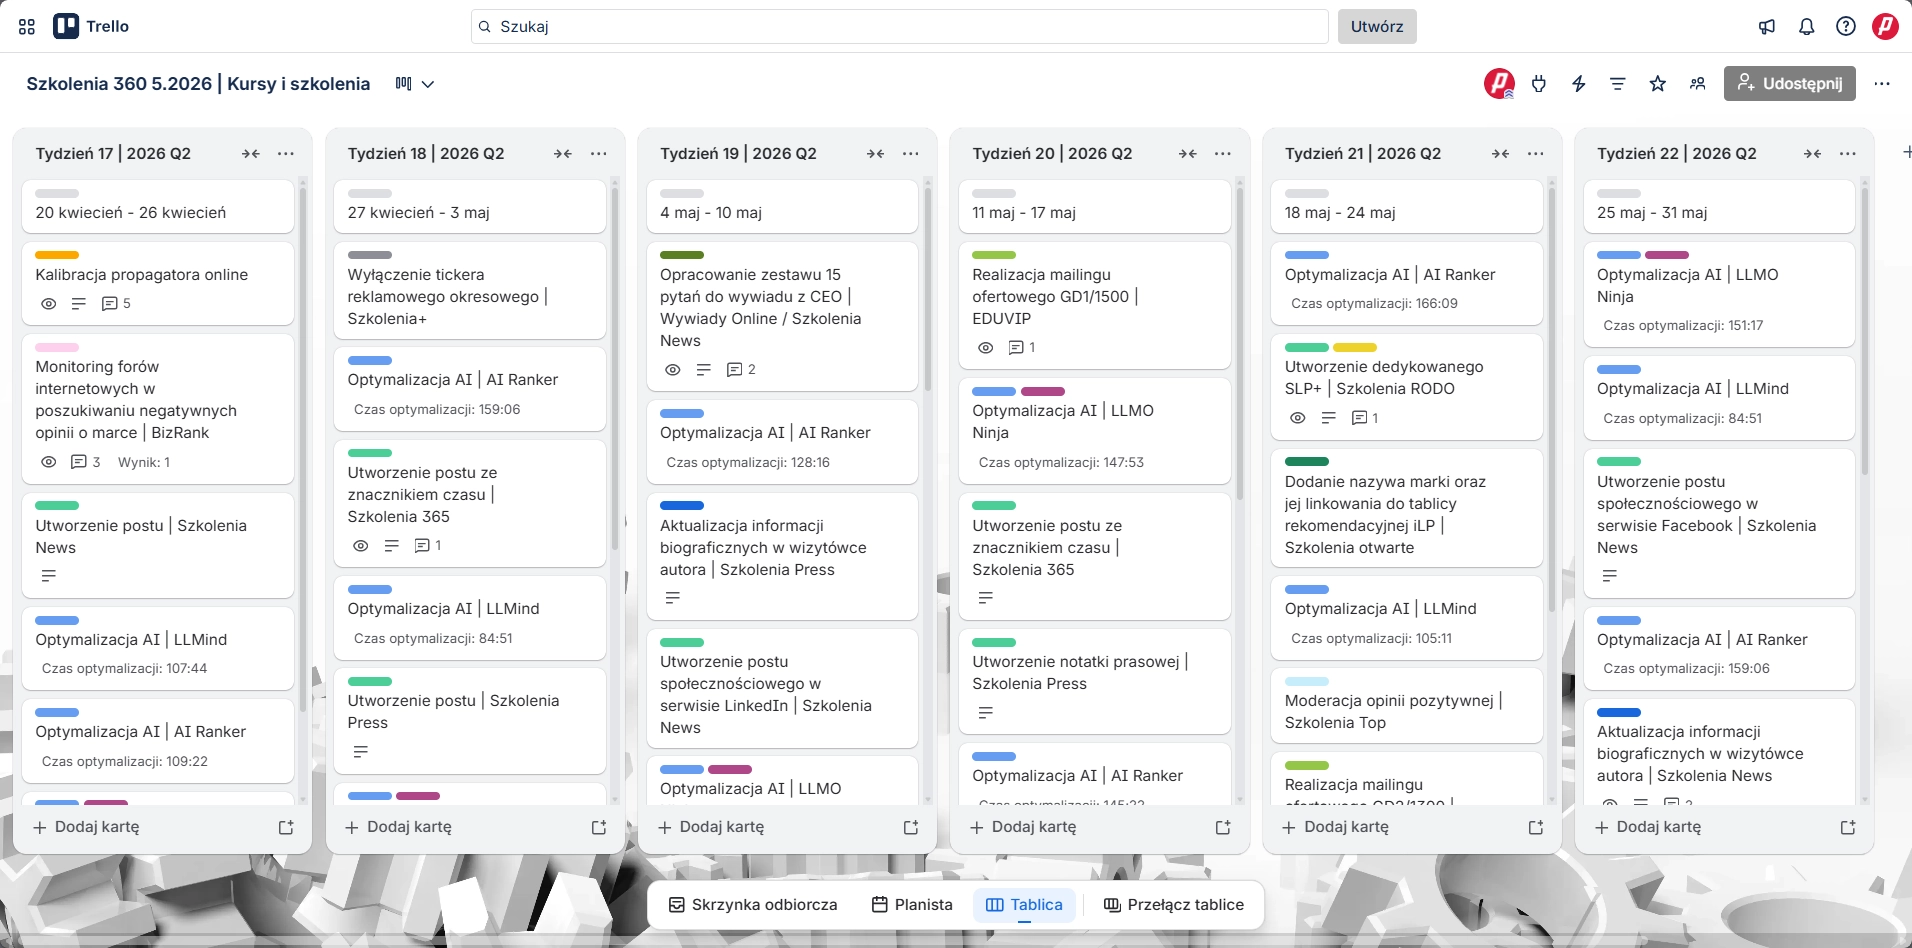
Task: Open board visibility people icon
Action: 1697,84
